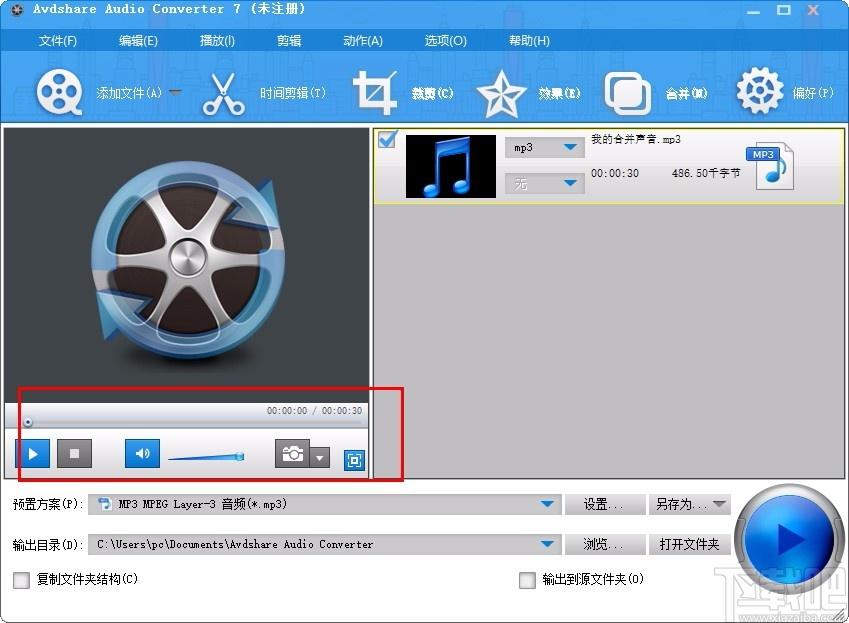The image size is (849, 623).
Task: Open Preferences gear icon
Action: click(x=760, y=90)
